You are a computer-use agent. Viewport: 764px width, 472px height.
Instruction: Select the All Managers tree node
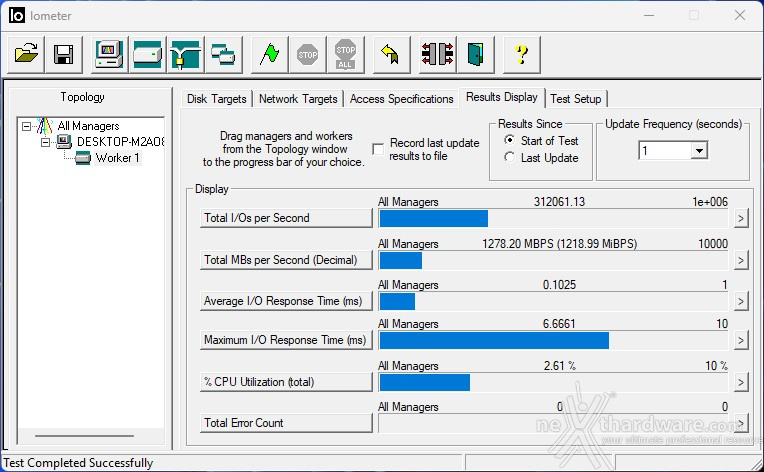(x=88, y=126)
